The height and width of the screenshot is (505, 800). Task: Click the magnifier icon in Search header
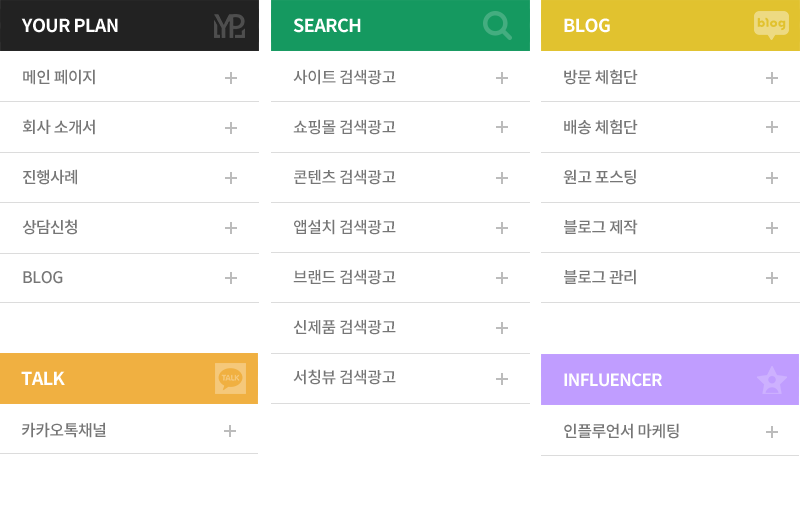497,26
